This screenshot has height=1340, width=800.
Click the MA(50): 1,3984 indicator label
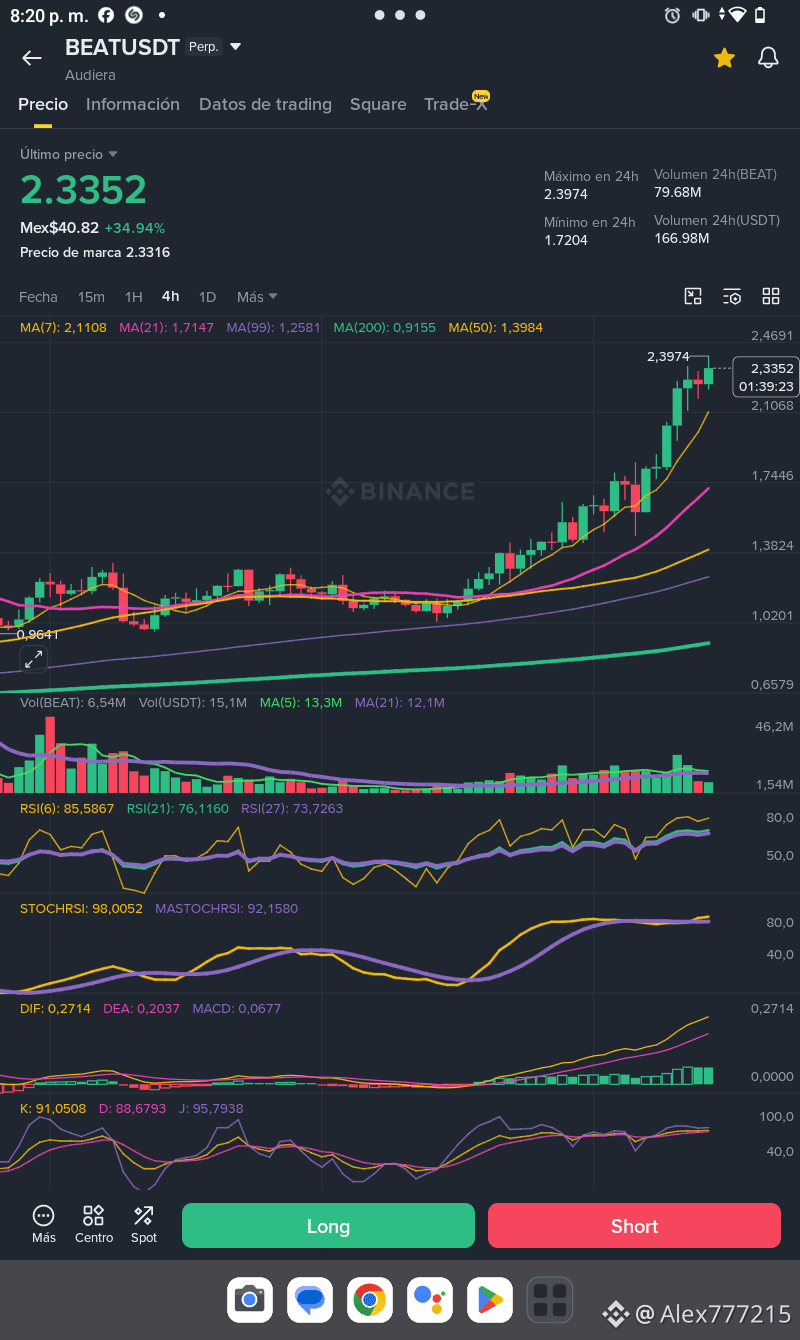[x=496, y=327]
